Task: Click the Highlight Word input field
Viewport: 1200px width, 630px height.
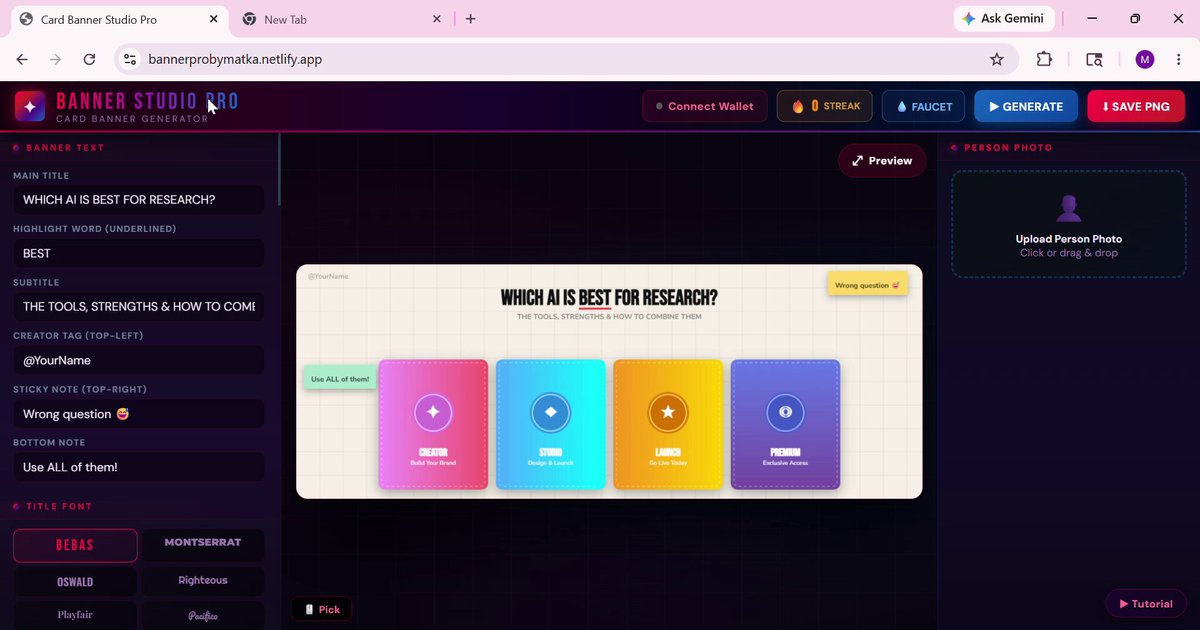Action: tap(139, 253)
